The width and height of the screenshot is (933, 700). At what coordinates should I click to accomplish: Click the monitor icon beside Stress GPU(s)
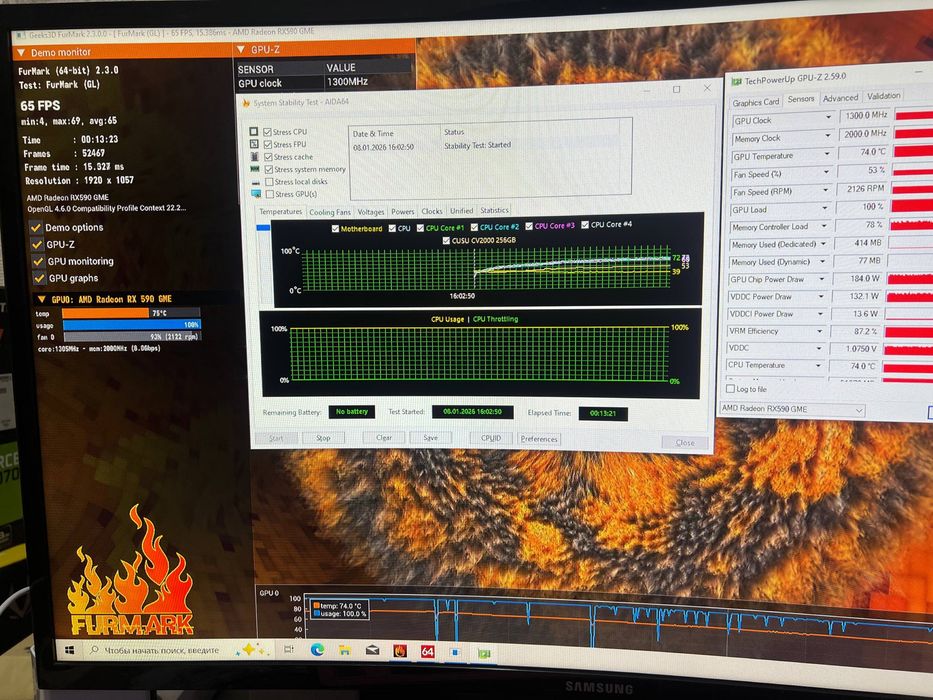coord(256,194)
